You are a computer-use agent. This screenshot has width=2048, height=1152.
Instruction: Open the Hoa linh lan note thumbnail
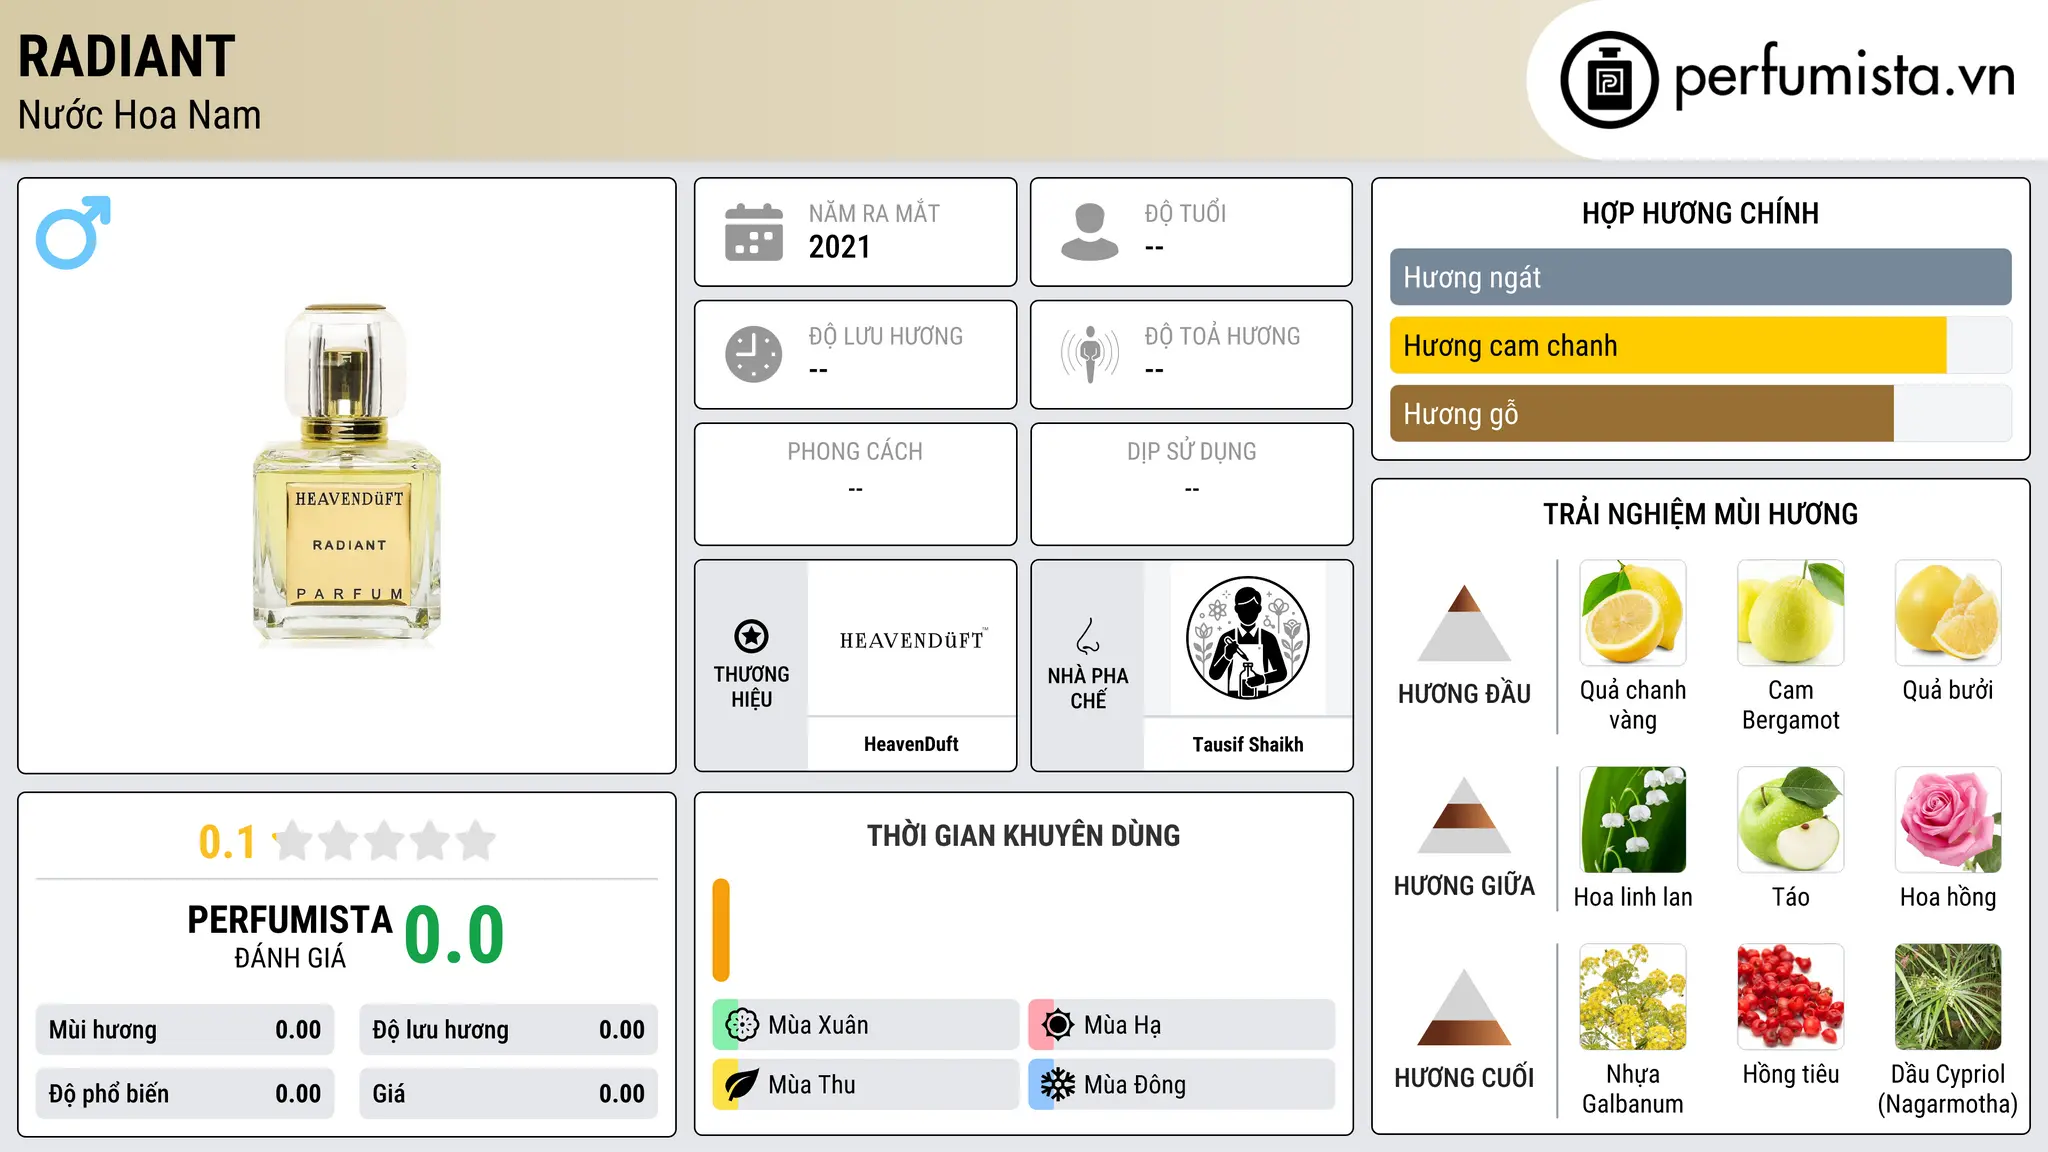point(1633,820)
